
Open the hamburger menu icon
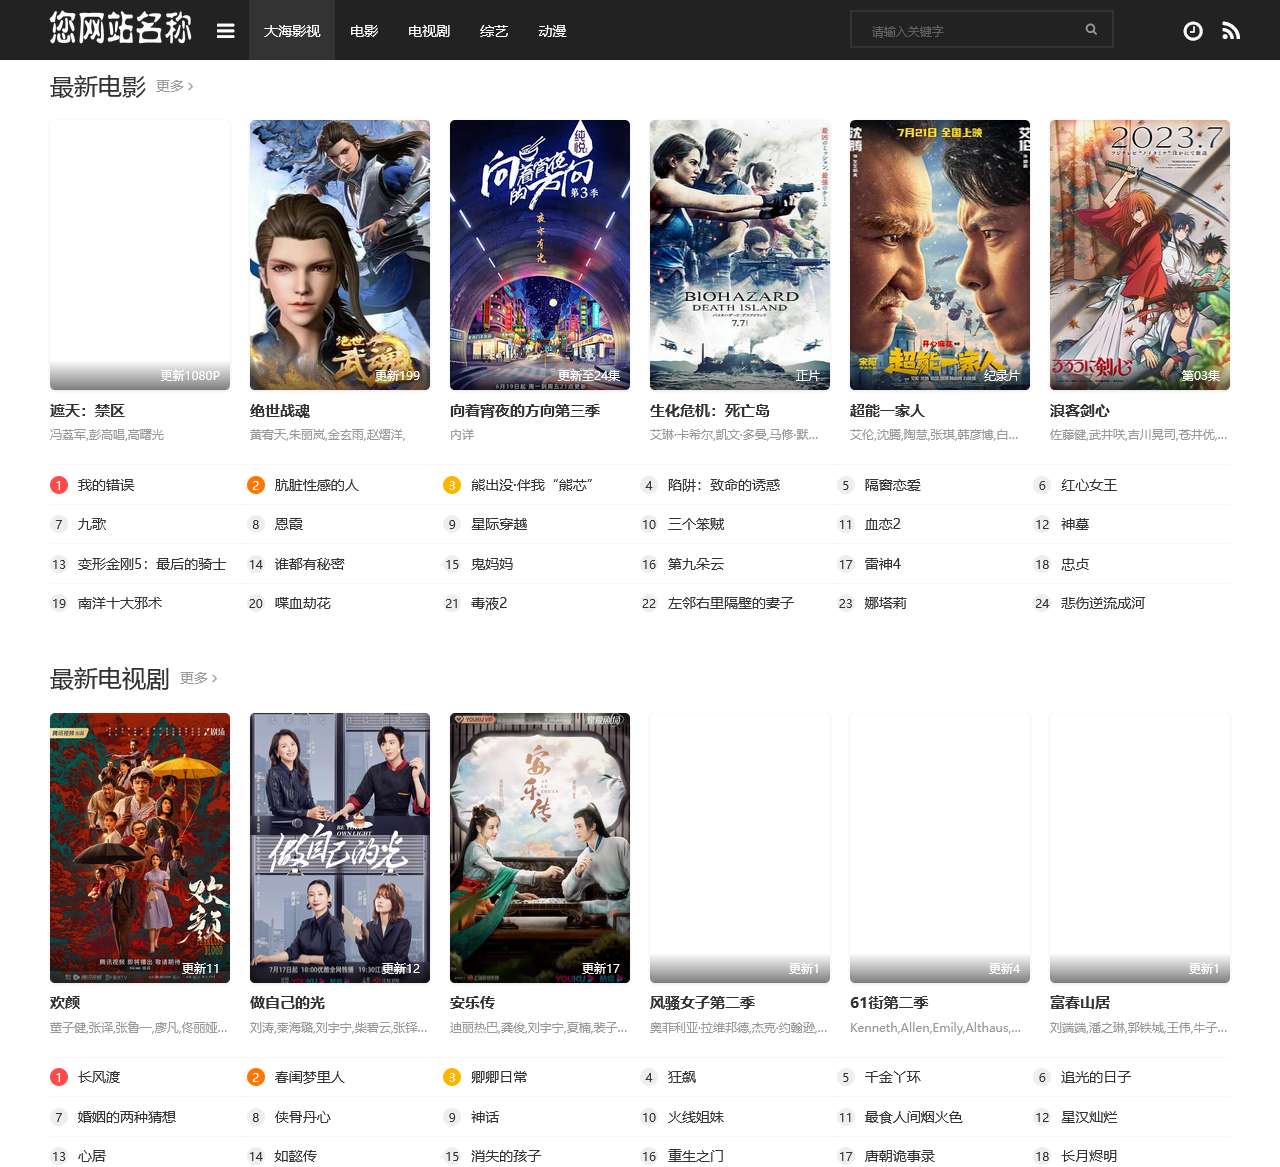coord(226,31)
